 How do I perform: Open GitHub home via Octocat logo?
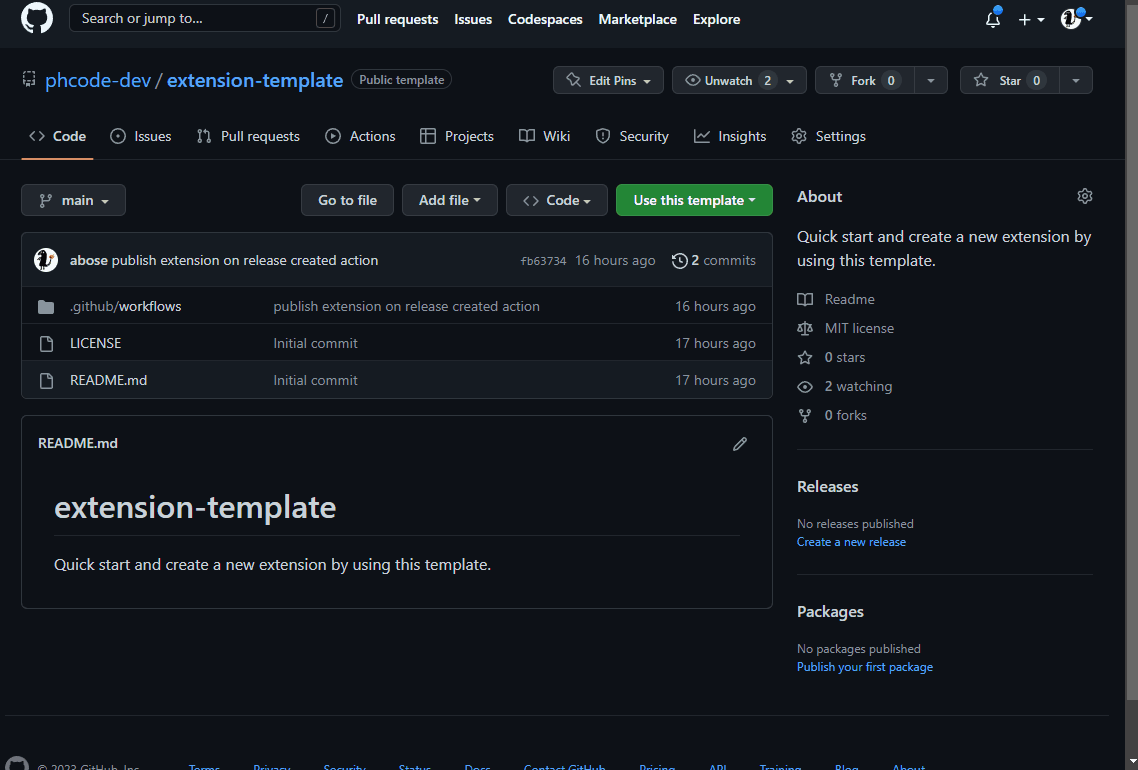pos(36,18)
